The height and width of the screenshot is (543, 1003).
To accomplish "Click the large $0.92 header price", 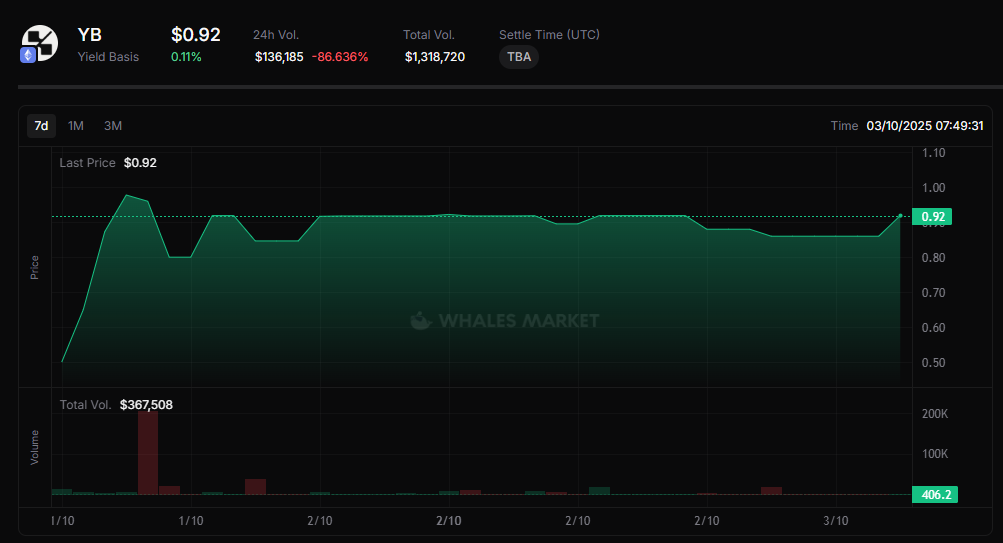I will coord(196,35).
